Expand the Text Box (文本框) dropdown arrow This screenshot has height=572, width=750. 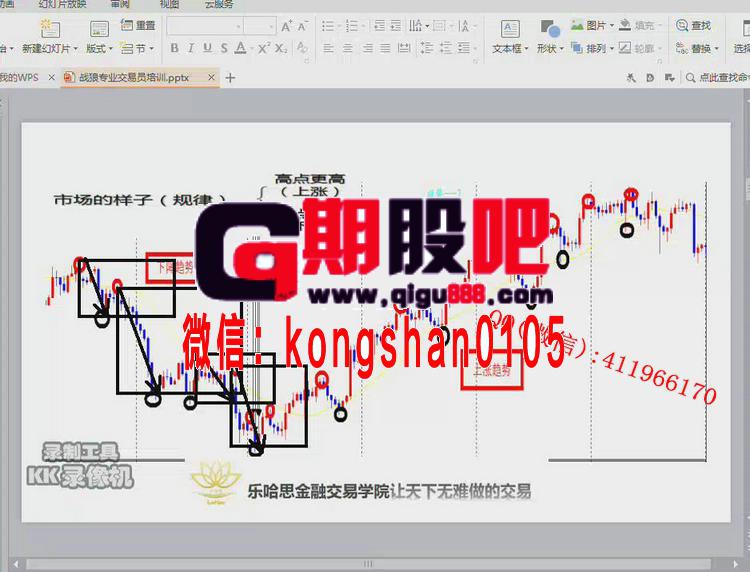[527, 49]
